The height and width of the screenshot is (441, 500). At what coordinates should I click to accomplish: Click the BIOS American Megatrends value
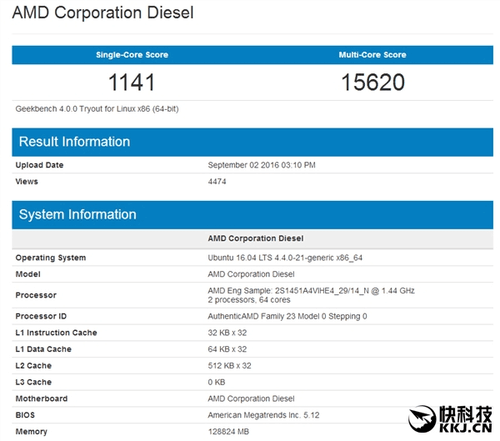pos(263,415)
